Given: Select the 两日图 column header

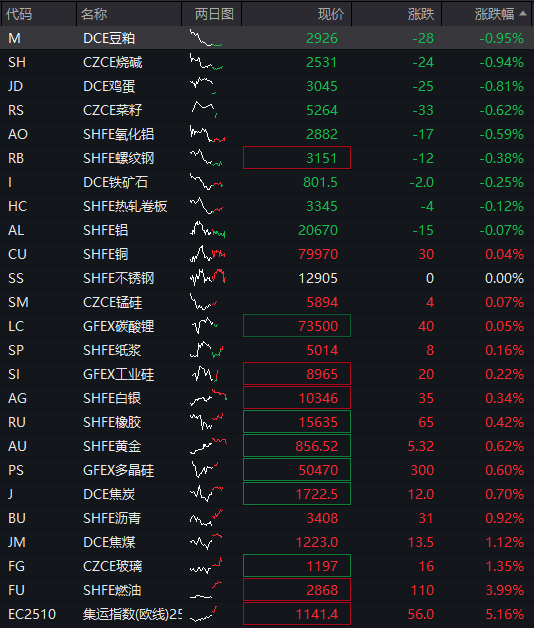Looking at the screenshot, I should pyautogui.click(x=214, y=14).
